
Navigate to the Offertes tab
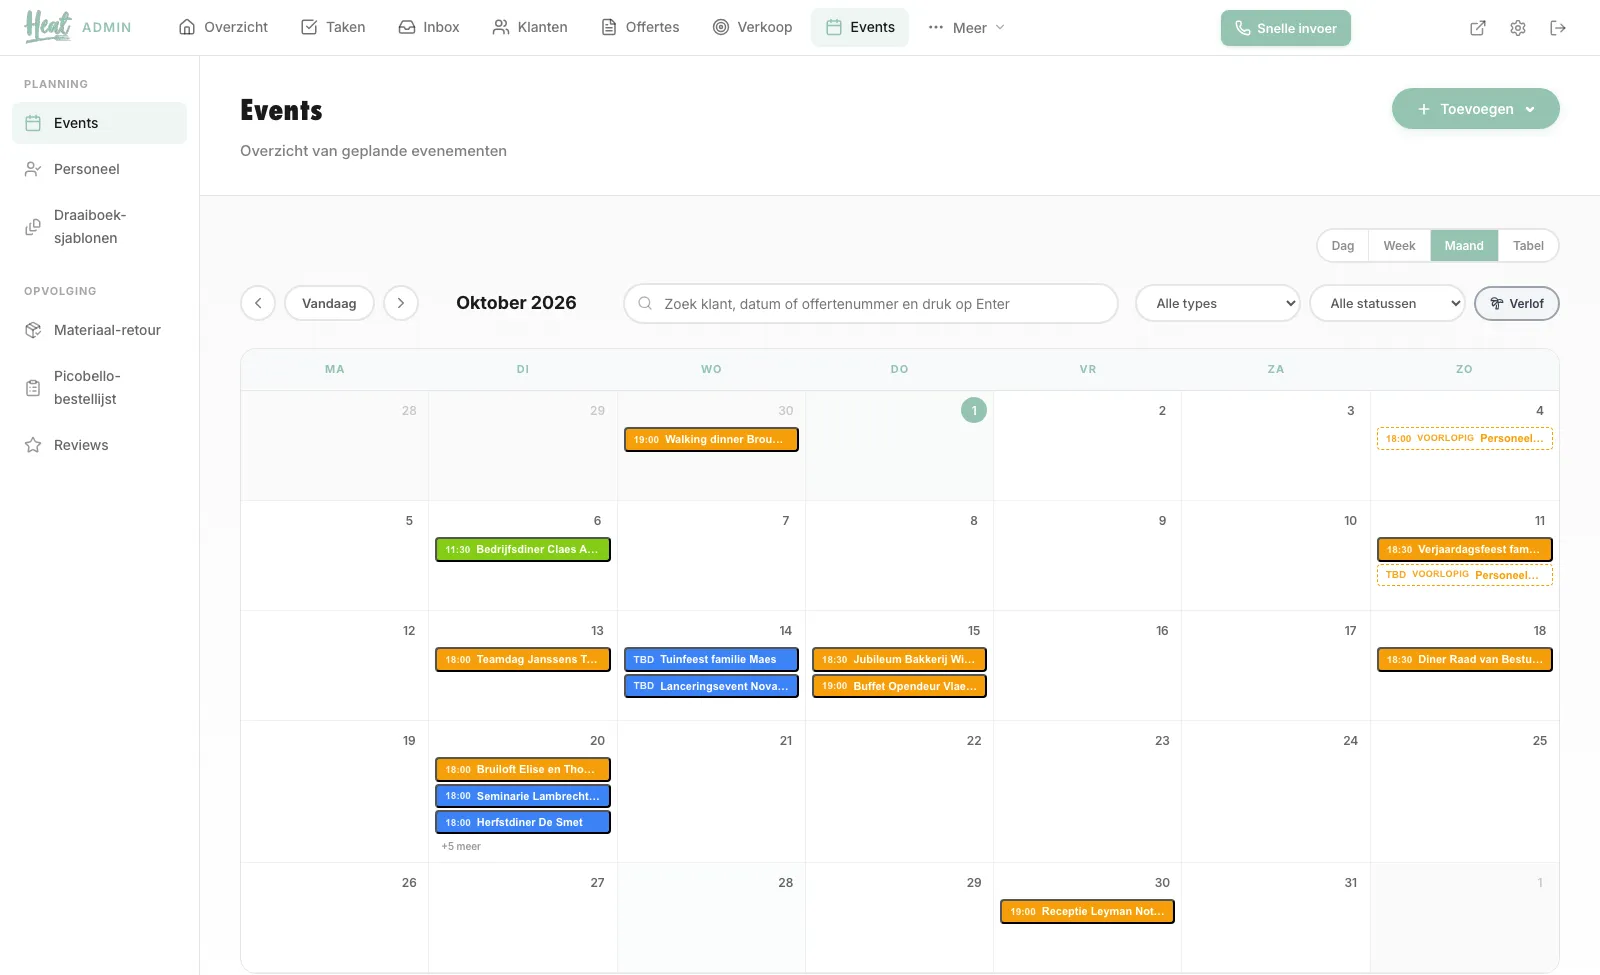(640, 28)
